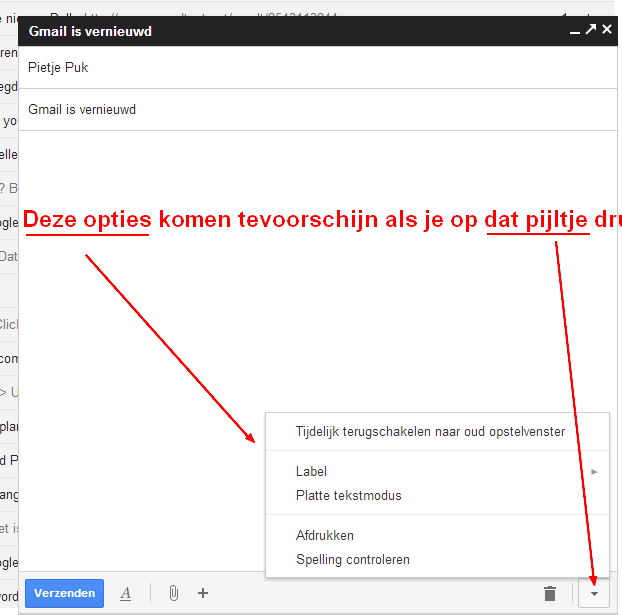The width and height of the screenshot is (622, 615).
Task: Select Afdrukken from the menu
Action: point(438,535)
